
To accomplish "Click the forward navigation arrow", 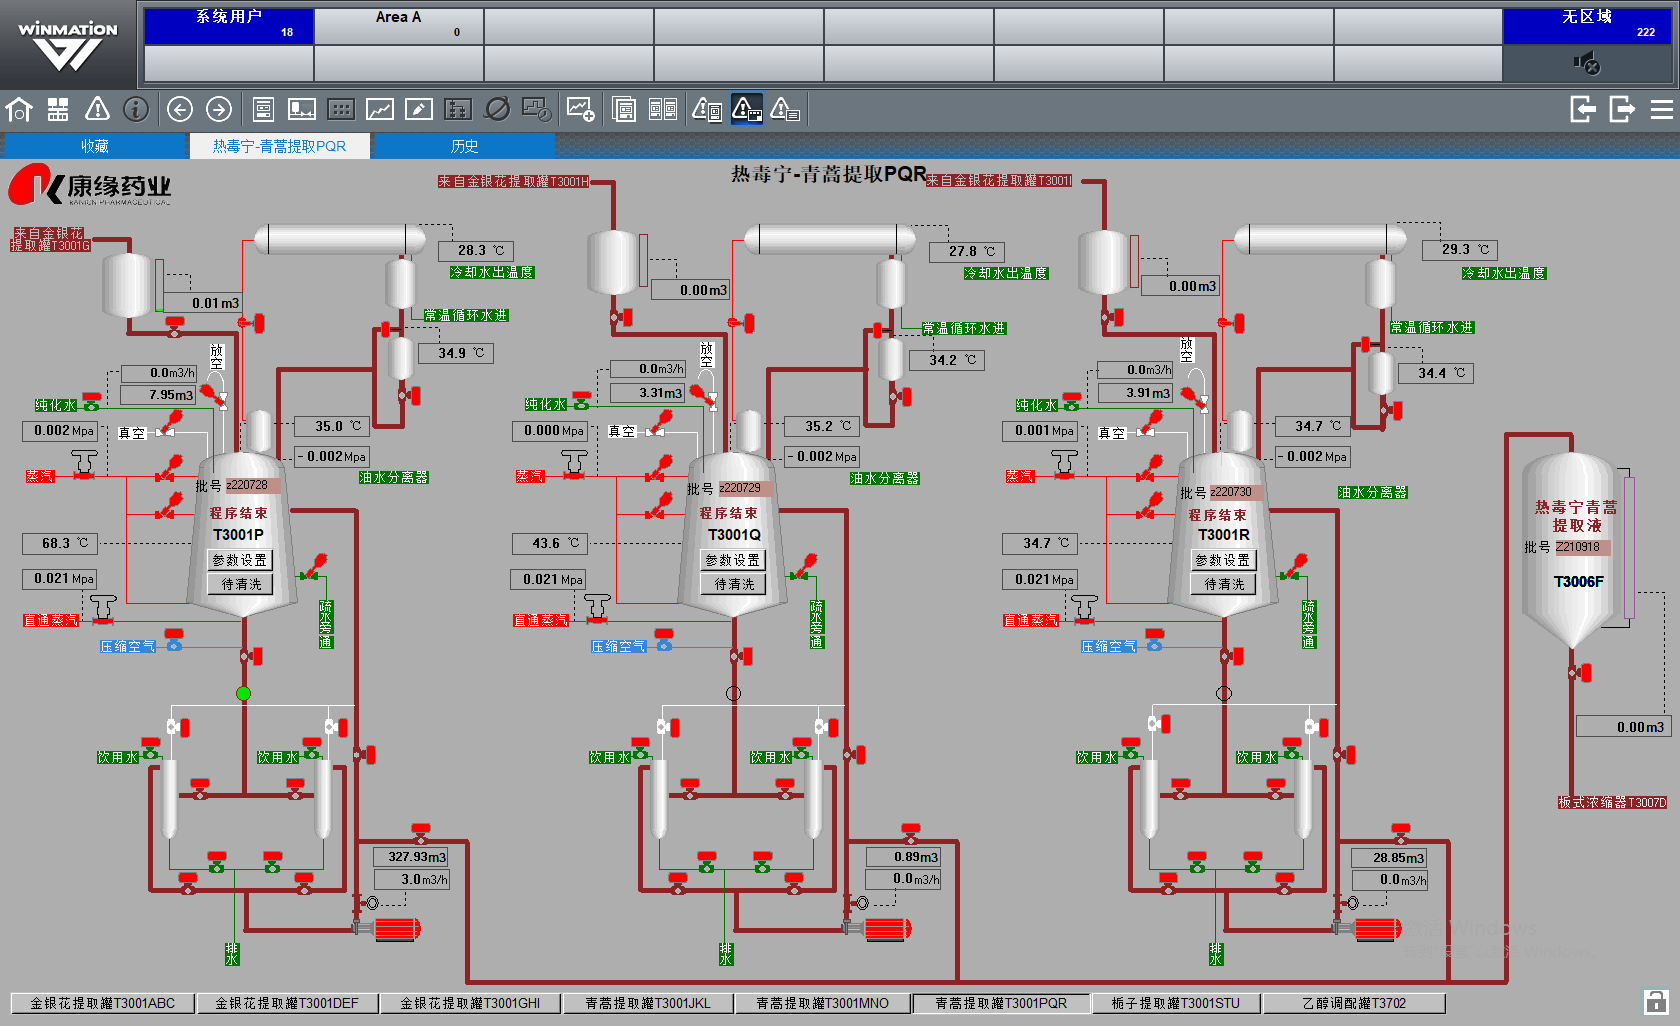I will 219,109.
